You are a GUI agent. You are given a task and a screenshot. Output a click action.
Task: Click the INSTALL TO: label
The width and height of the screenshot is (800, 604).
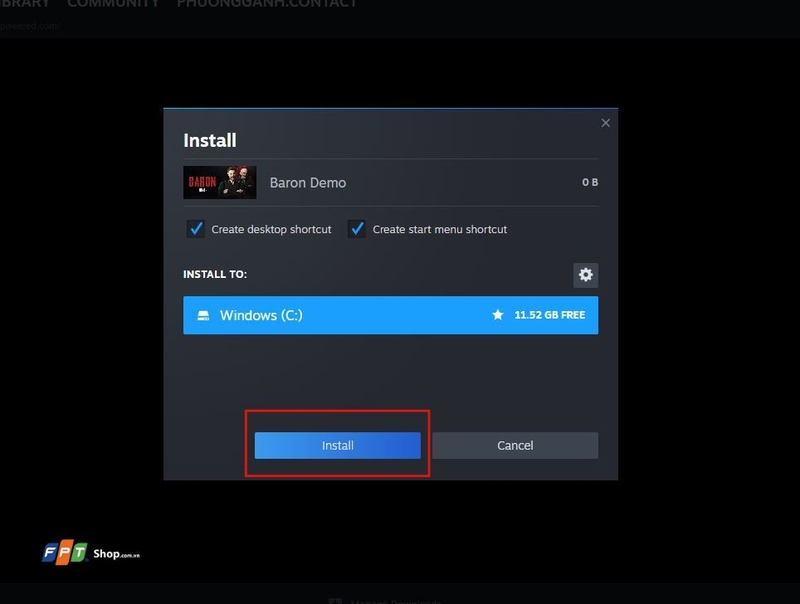pyautogui.click(x=215, y=274)
